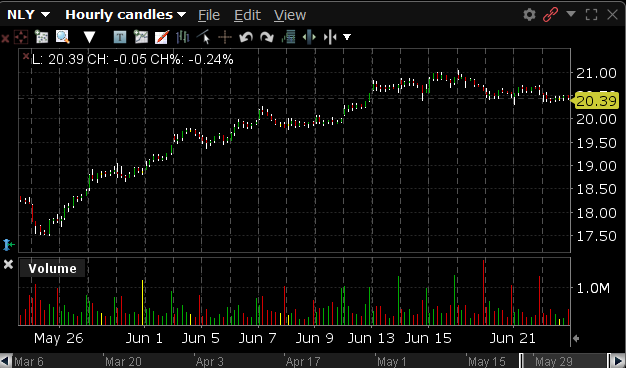Screen dimensions: 626x368
Task: Activate the magnifying glass zoom tool
Action: click(x=62, y=37)
